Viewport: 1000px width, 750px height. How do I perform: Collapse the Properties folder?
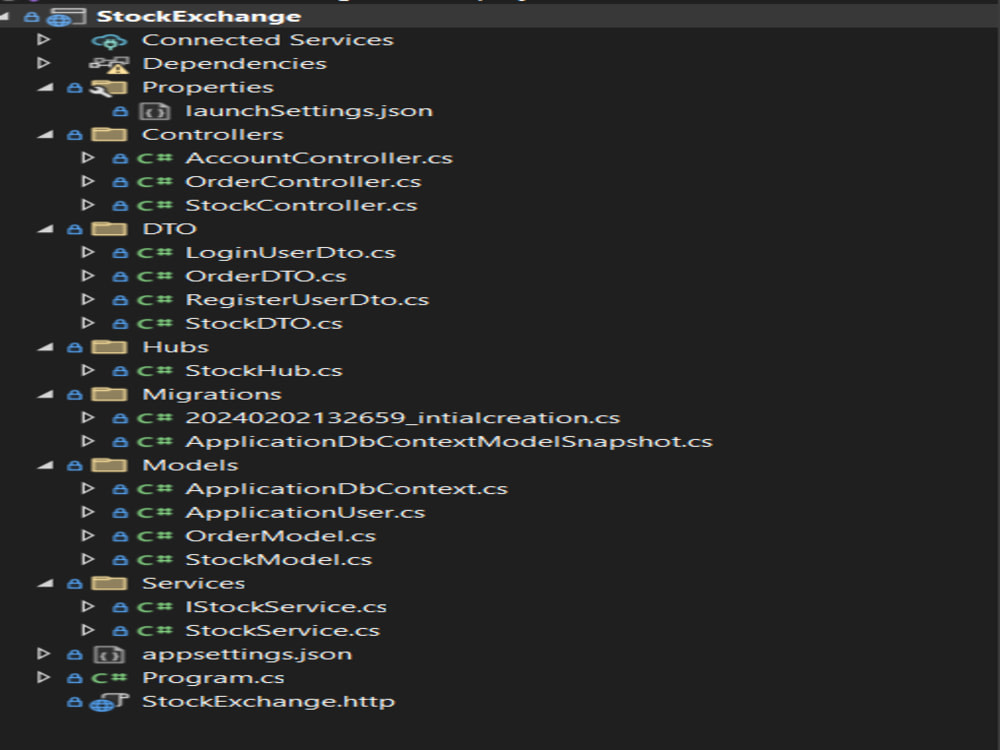[x=46, y=87]
